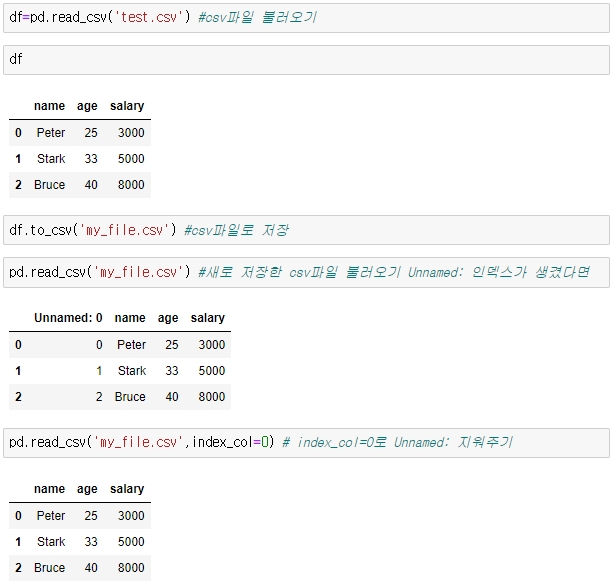This screenshot has width=614, height=586.
Task: Click age 40 in the Unnamed table
Action: [x=172, y=396]
